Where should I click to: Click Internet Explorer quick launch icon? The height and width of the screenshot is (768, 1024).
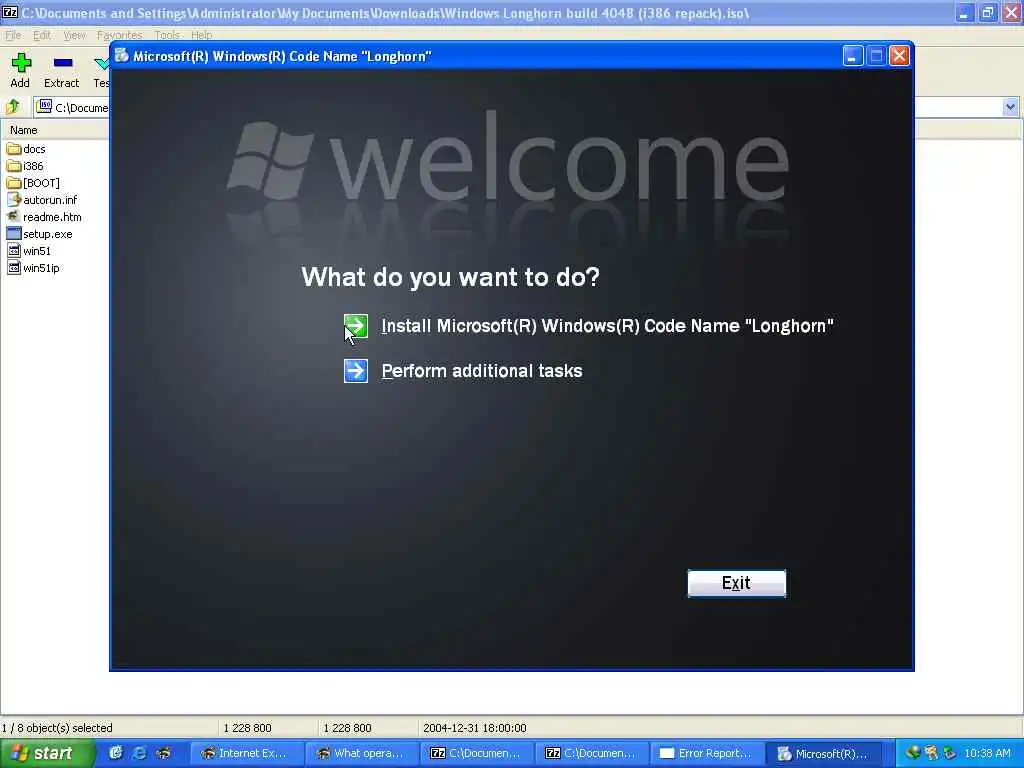pos(139,753)
